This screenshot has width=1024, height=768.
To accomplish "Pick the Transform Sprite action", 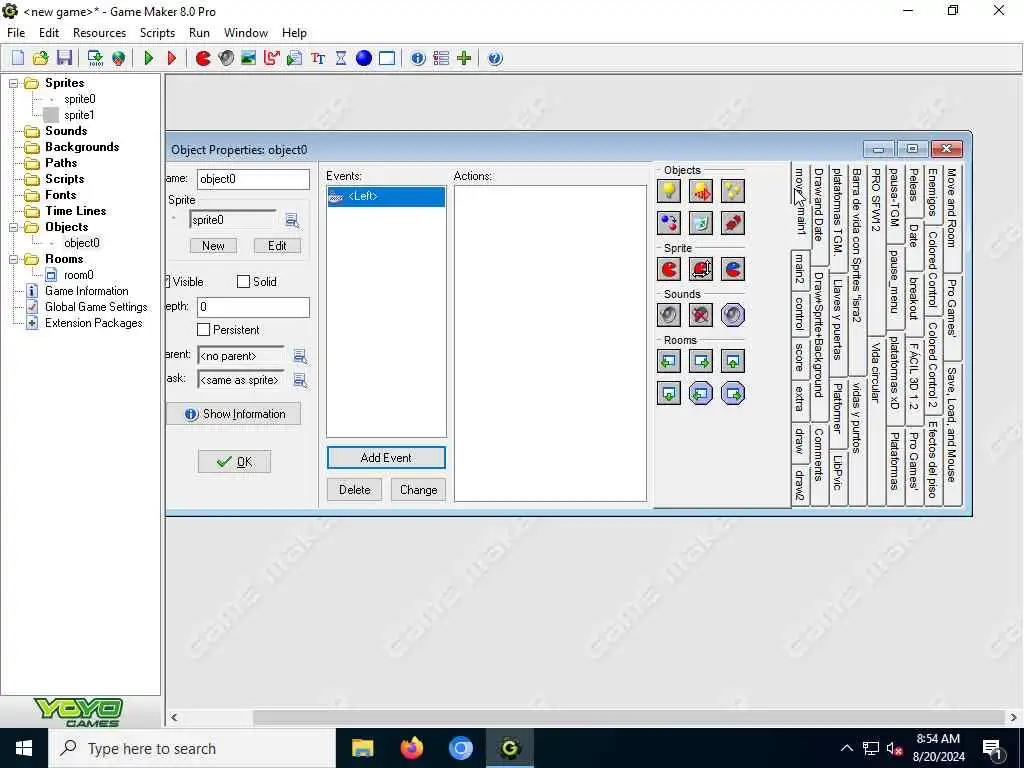I will (x=701, y=269).
